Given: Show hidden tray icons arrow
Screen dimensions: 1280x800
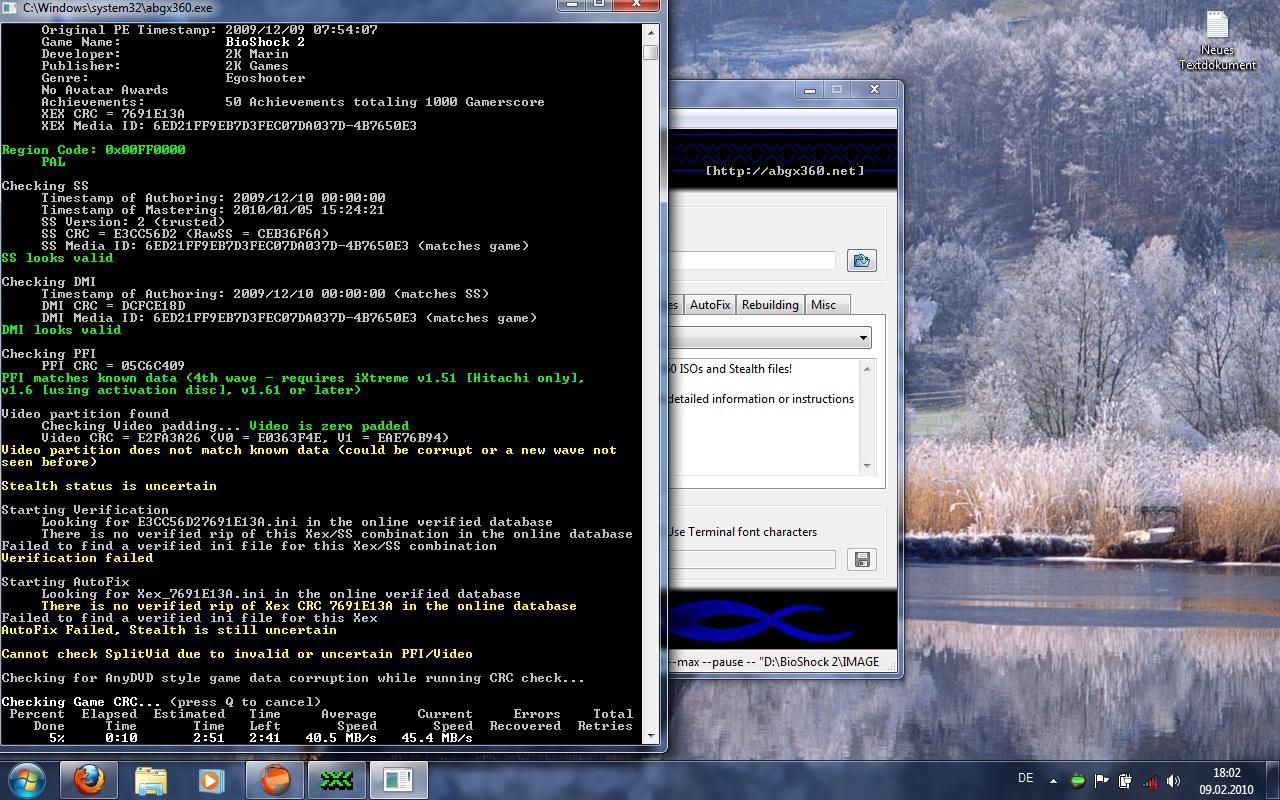Looking at the screenshot, I should click(x=1052, y=780).
